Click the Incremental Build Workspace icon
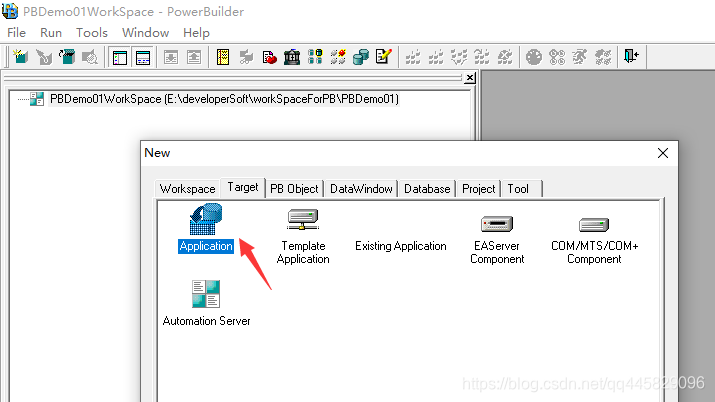 click(413, 57)
